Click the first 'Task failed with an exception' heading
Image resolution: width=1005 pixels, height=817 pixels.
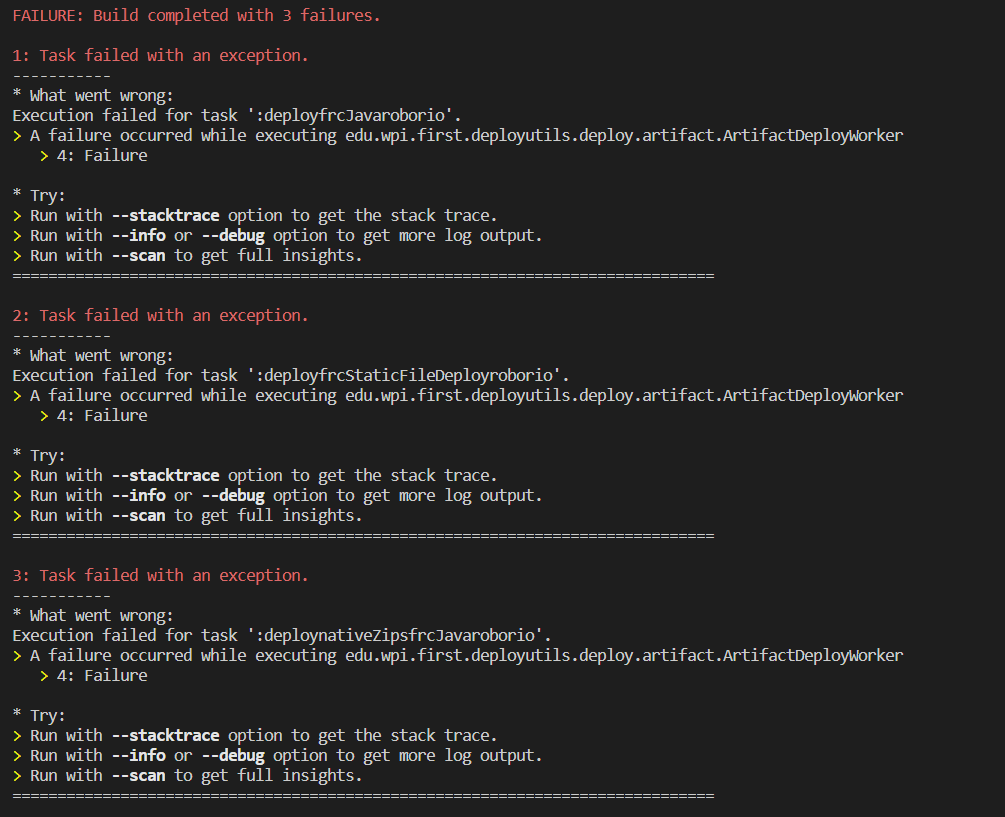(x=160, y=56)
